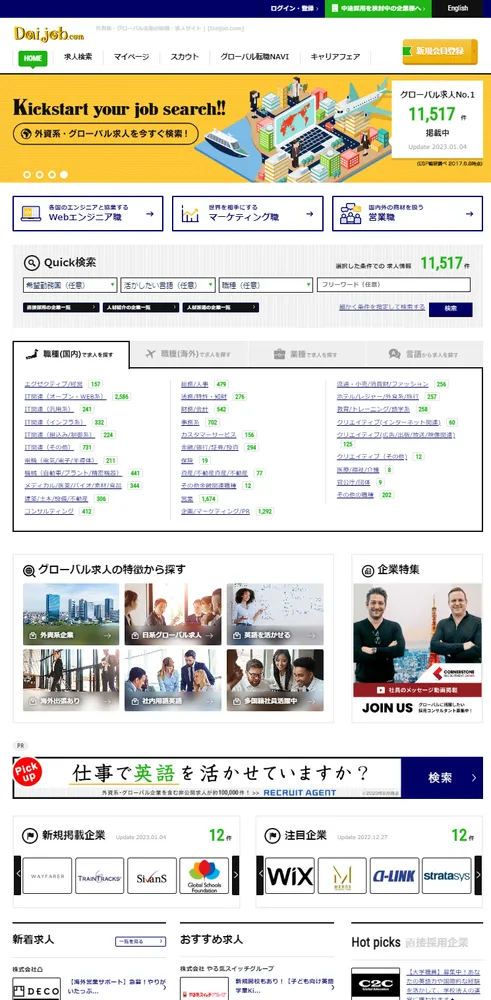This screenshot has height=1000, width=491.
Task: Open the 職種 dropdown
Action: tap(266, 285)
